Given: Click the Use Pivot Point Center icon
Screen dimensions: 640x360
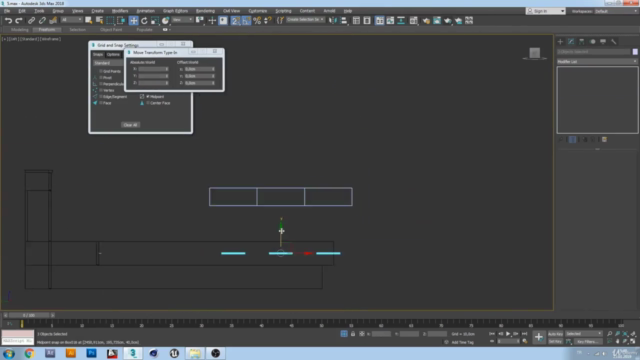Looking at the screenshot, I should point(200,20).
